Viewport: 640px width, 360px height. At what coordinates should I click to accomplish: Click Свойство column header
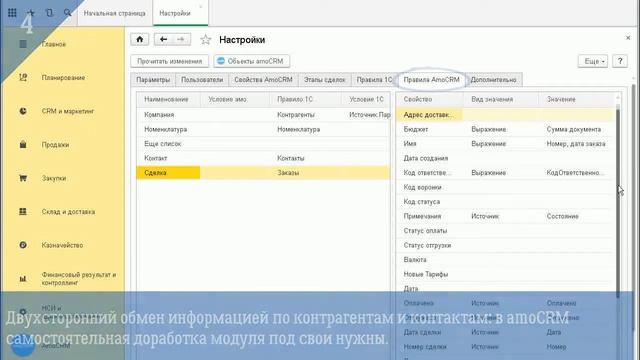click(429, 99)
